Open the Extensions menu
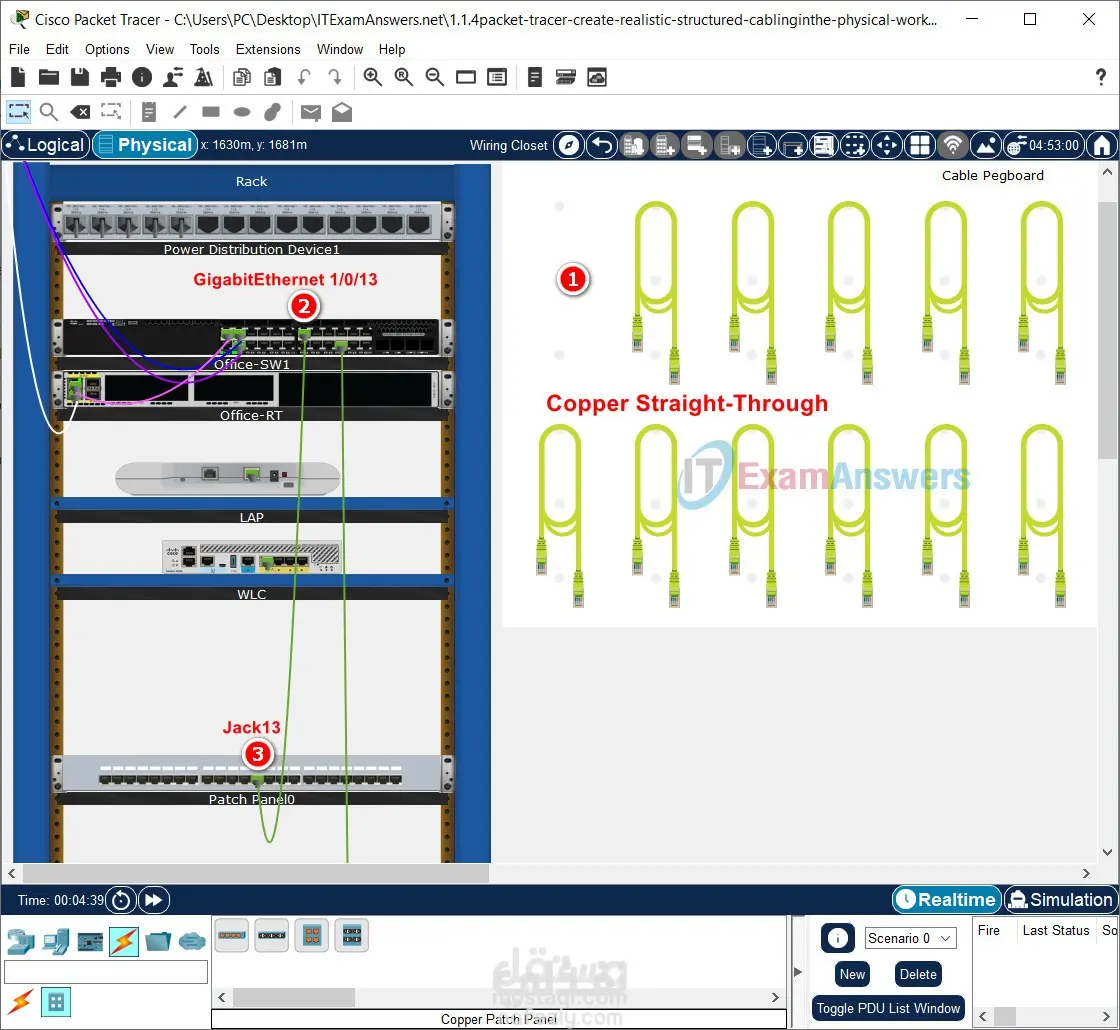 pyautogui.click(x=268, y=49)
